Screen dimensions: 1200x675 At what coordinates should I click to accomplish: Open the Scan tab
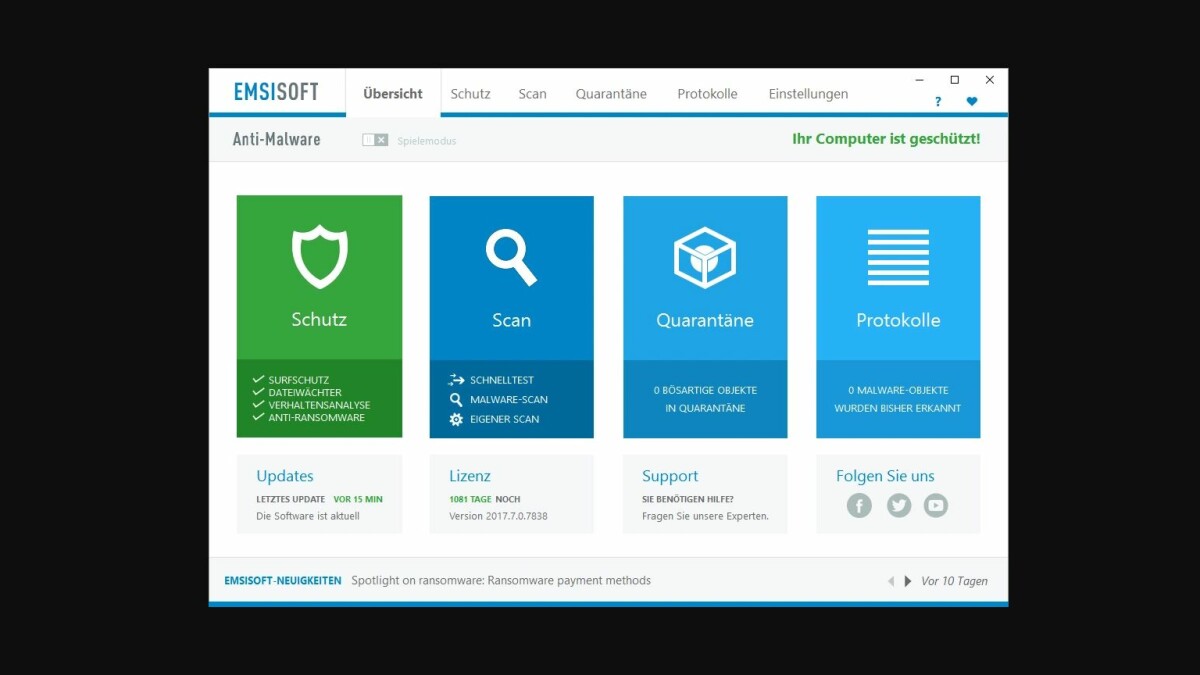(x=532, y=94)
